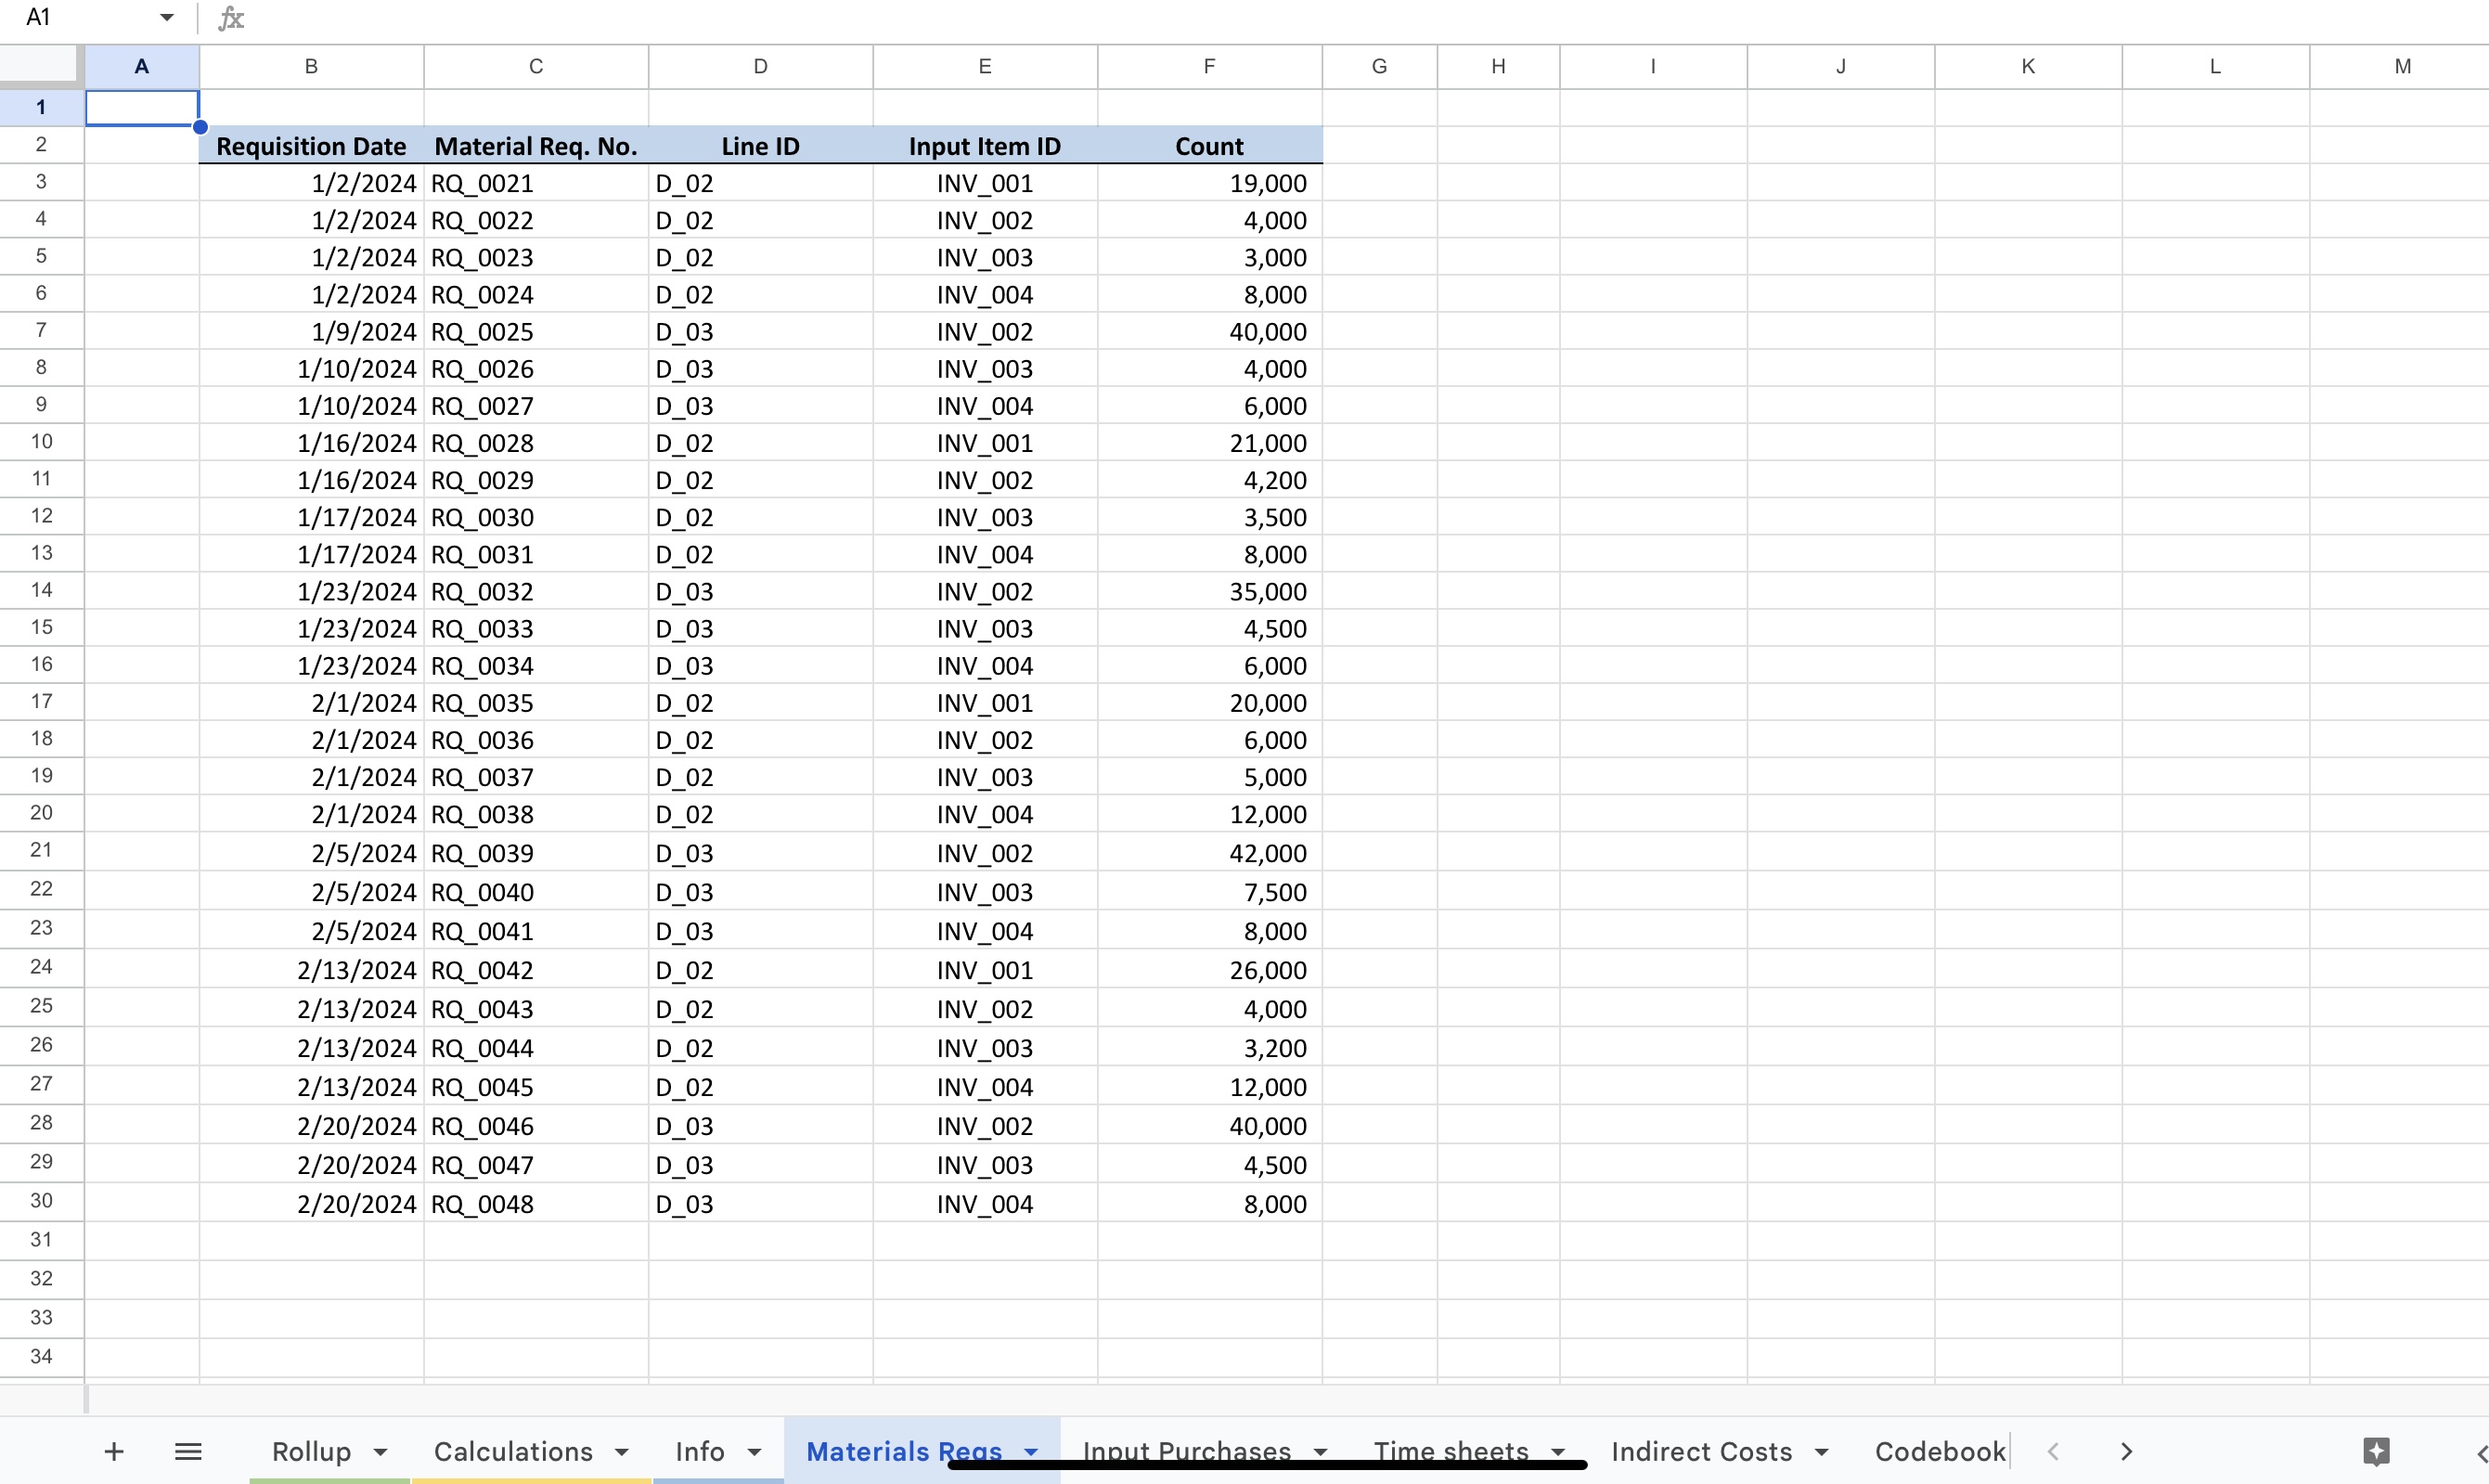Click the left chevron to scroll sheet tabs
The height and width of the screenshot is (1484, 2489).
click(x=2052, y=1451)
